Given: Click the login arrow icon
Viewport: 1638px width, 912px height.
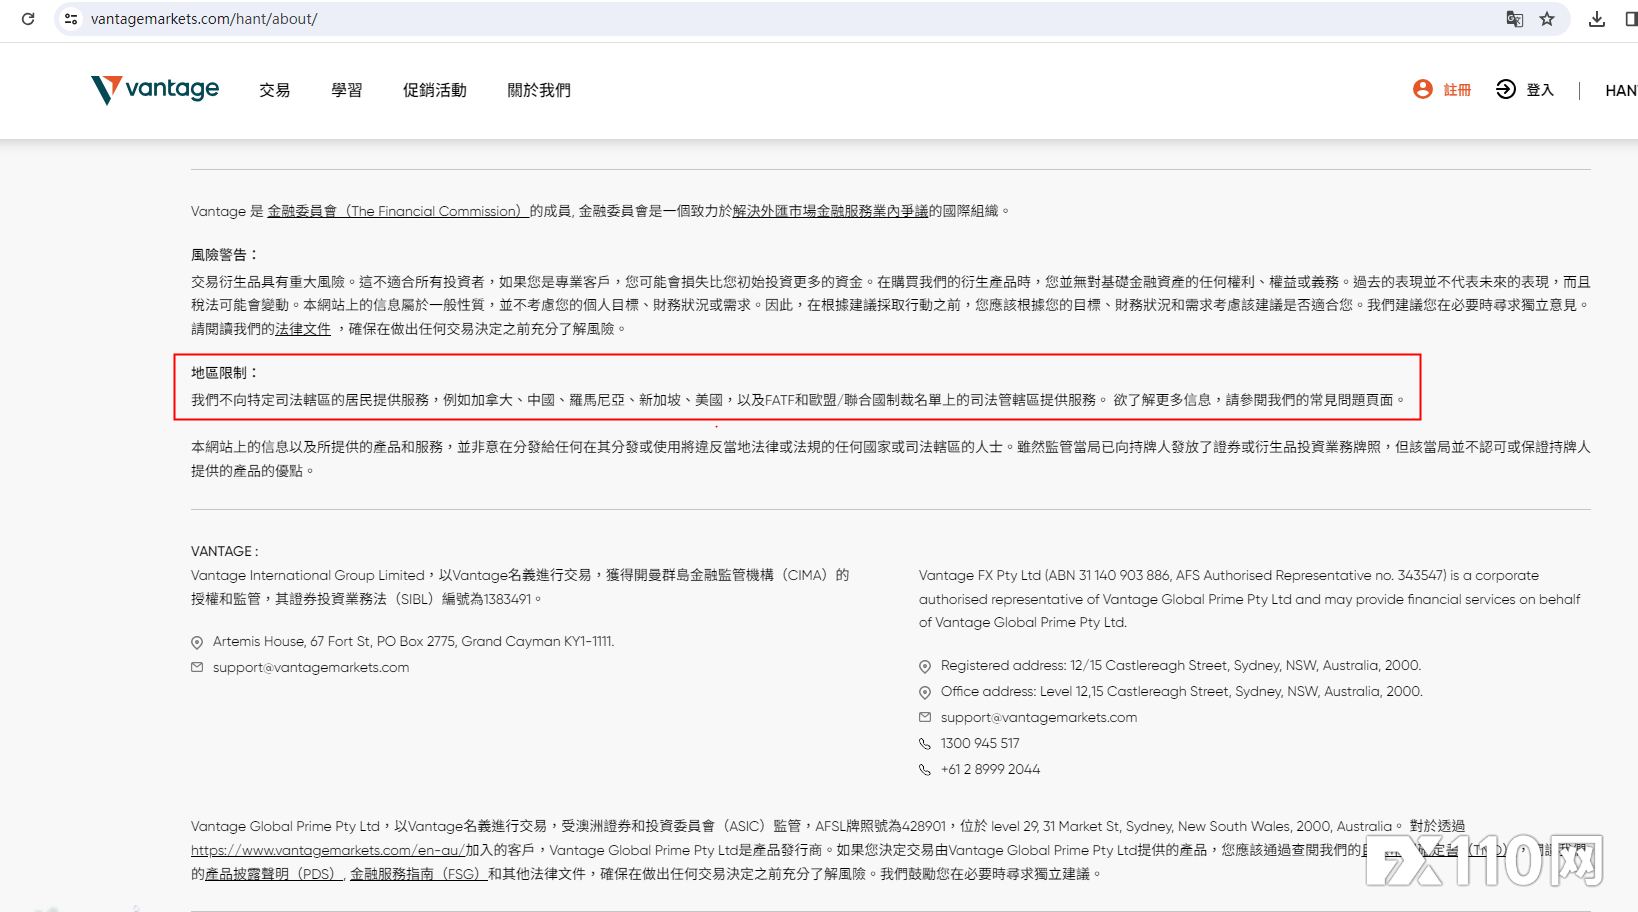Looking at the screenshot, I should (x=1505, y=89).
